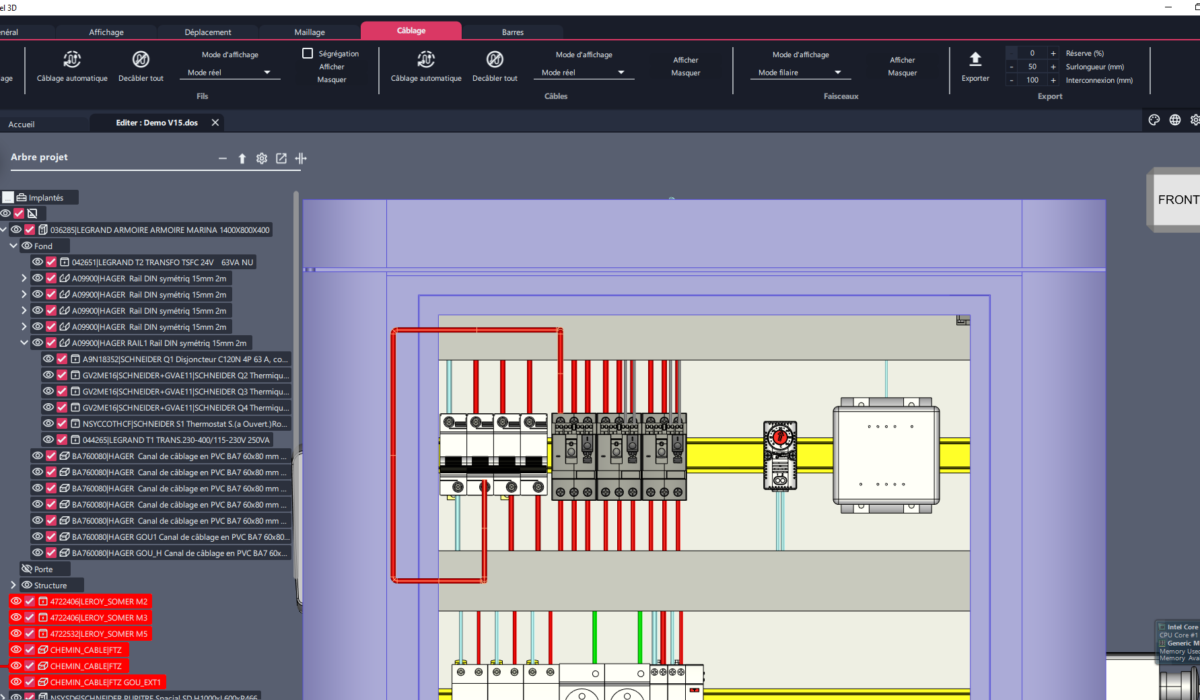The image size is (1200, 700).
Task: Click the crossed-box icon under Implantés
Action: (x=32, y=214)
